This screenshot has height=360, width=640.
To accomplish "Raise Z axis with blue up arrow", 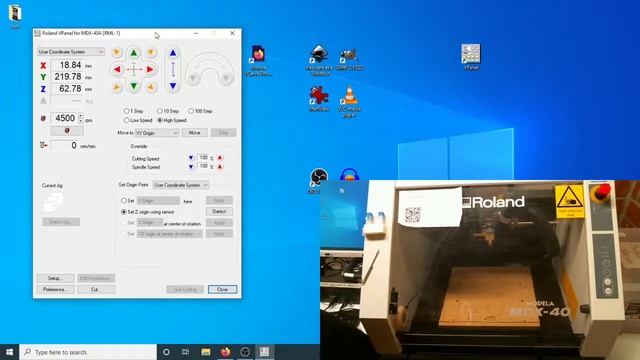I will (173, 53).
